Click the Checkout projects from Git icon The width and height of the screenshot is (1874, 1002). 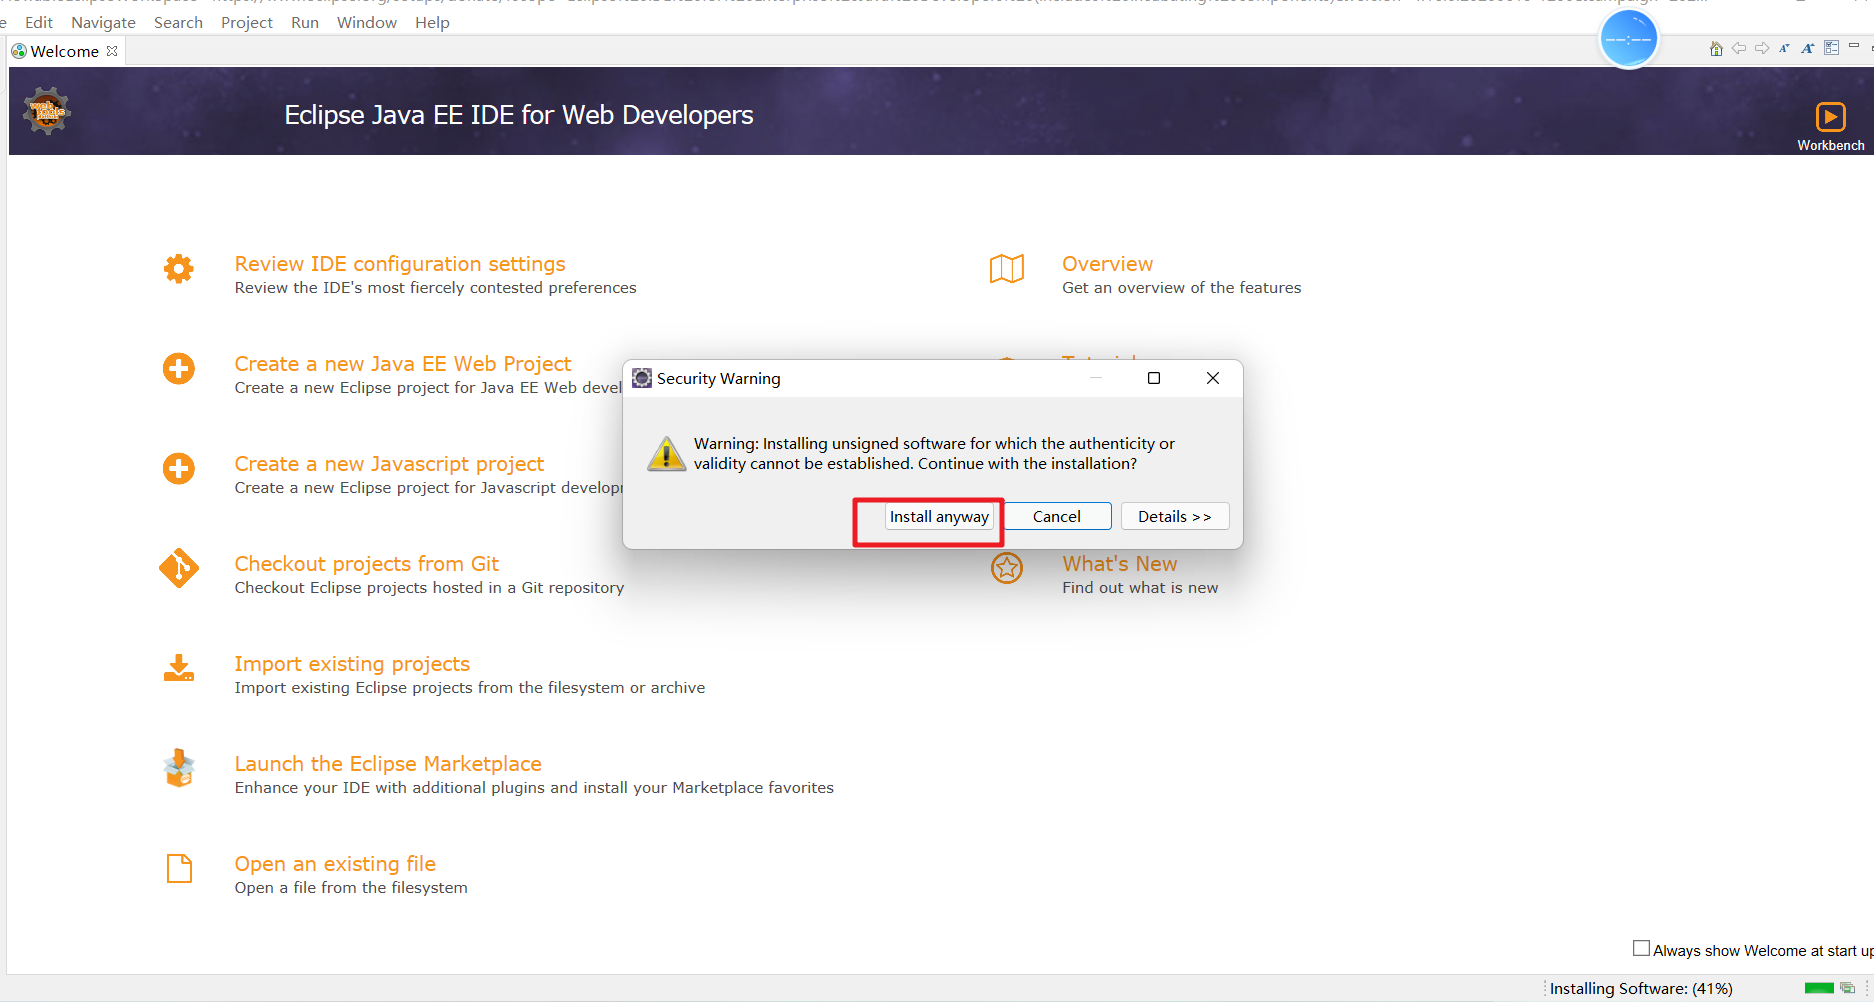coord(178,568)
